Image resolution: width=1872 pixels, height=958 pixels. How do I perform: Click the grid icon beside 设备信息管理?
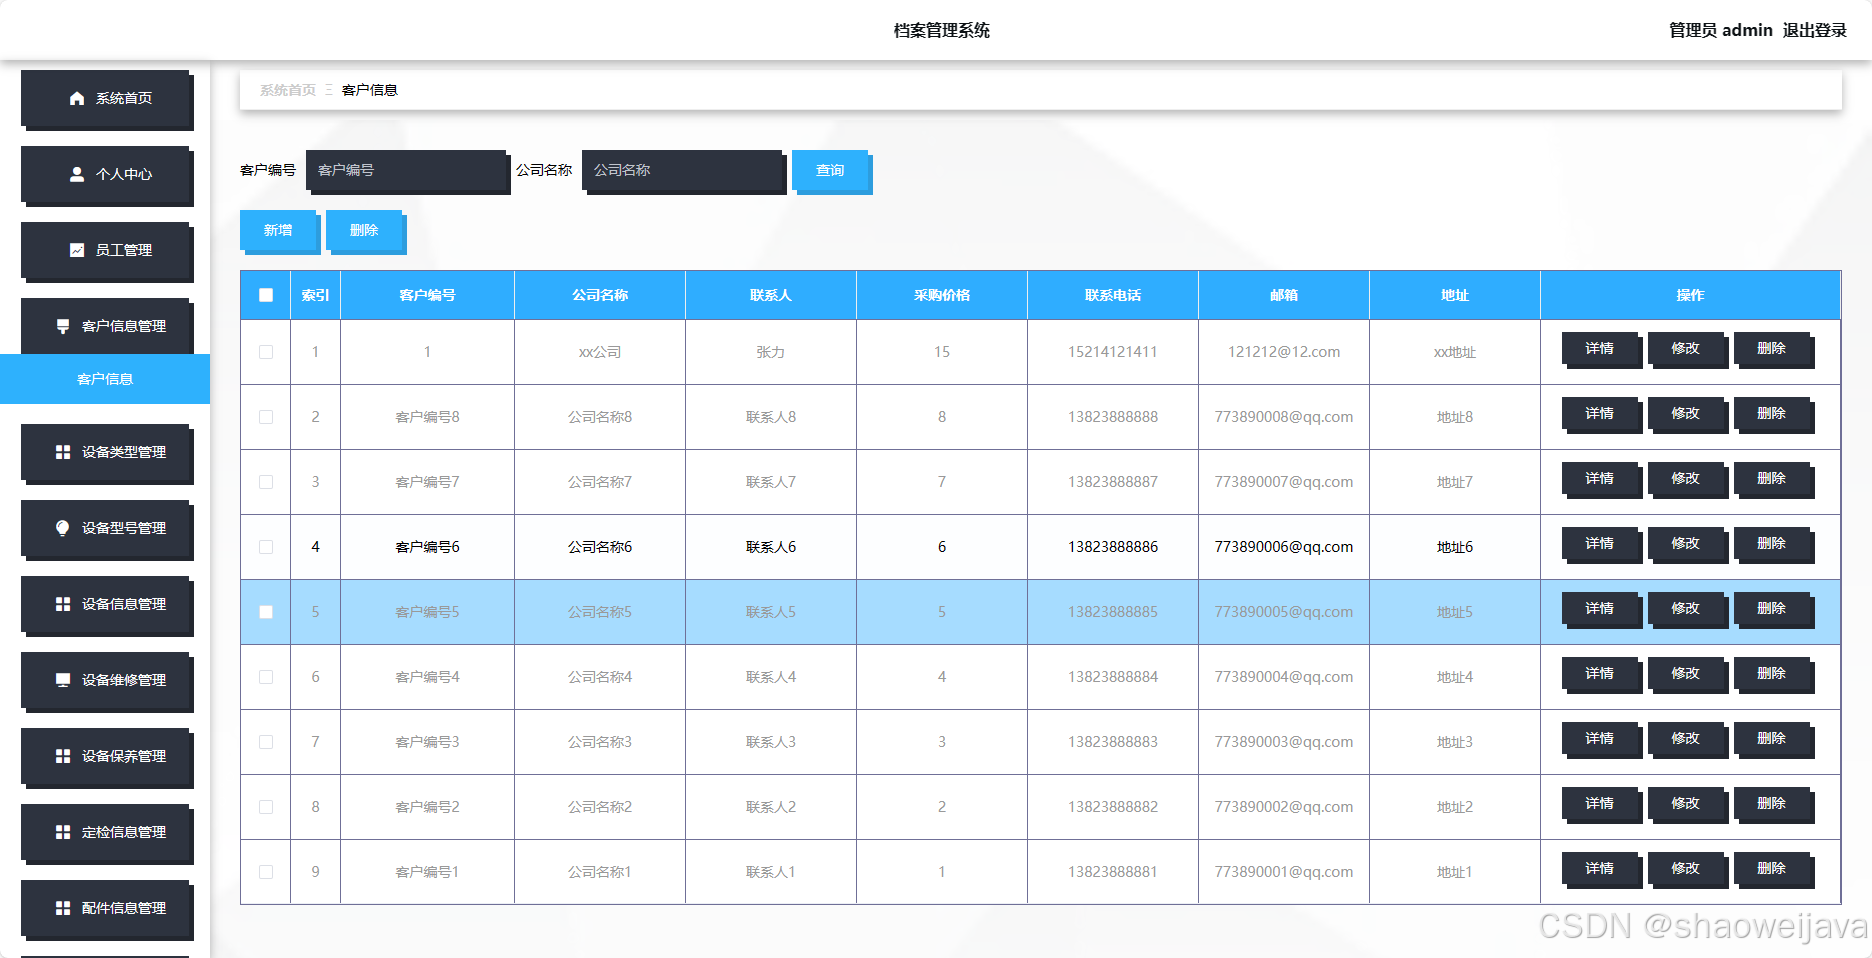63,604
